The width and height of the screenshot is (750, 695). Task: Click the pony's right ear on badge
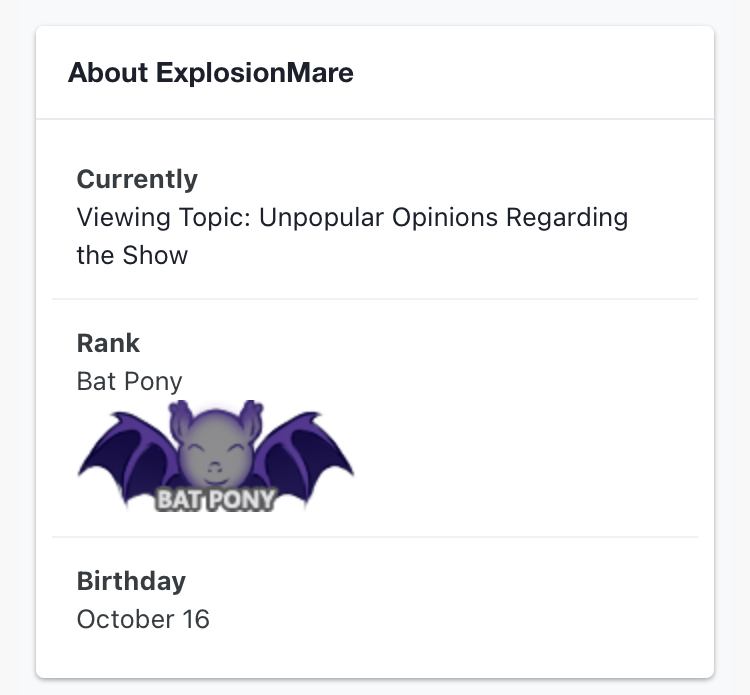[x=252, y=419]
